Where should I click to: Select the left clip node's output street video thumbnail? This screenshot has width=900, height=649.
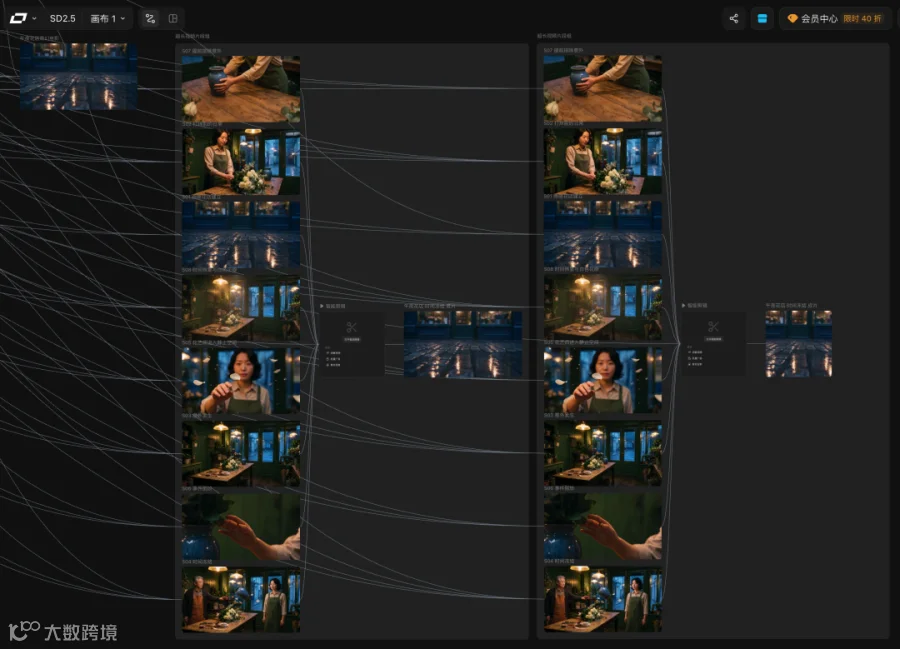click(463, 344)
